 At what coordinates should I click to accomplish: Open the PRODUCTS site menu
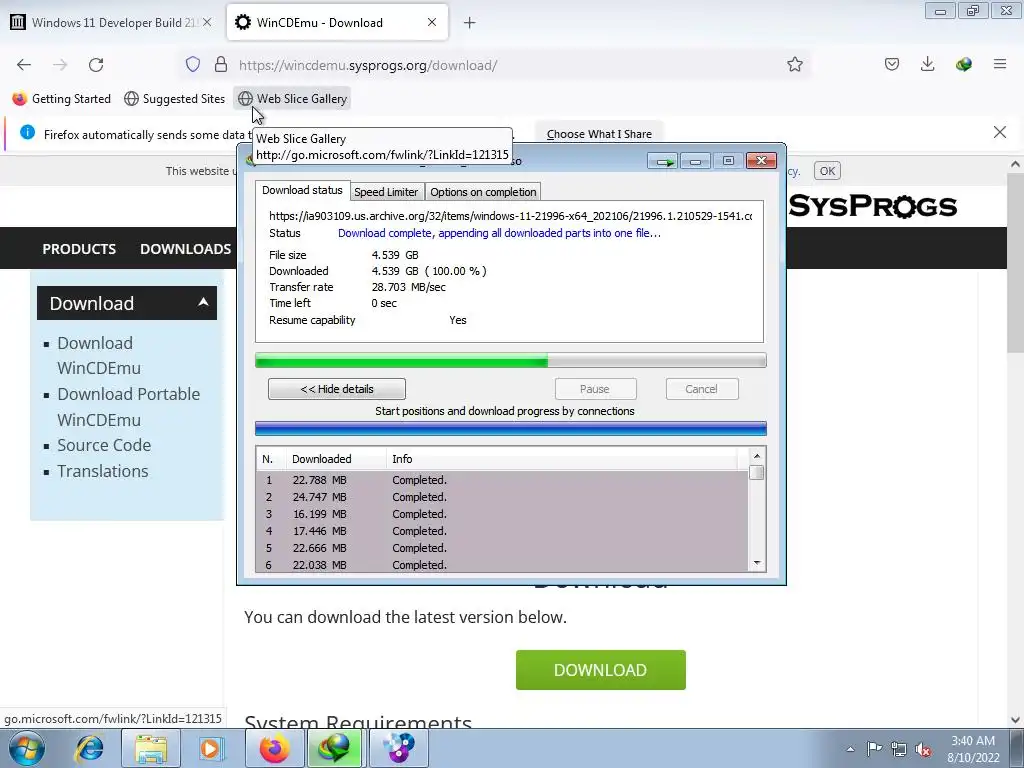[79, 249]
